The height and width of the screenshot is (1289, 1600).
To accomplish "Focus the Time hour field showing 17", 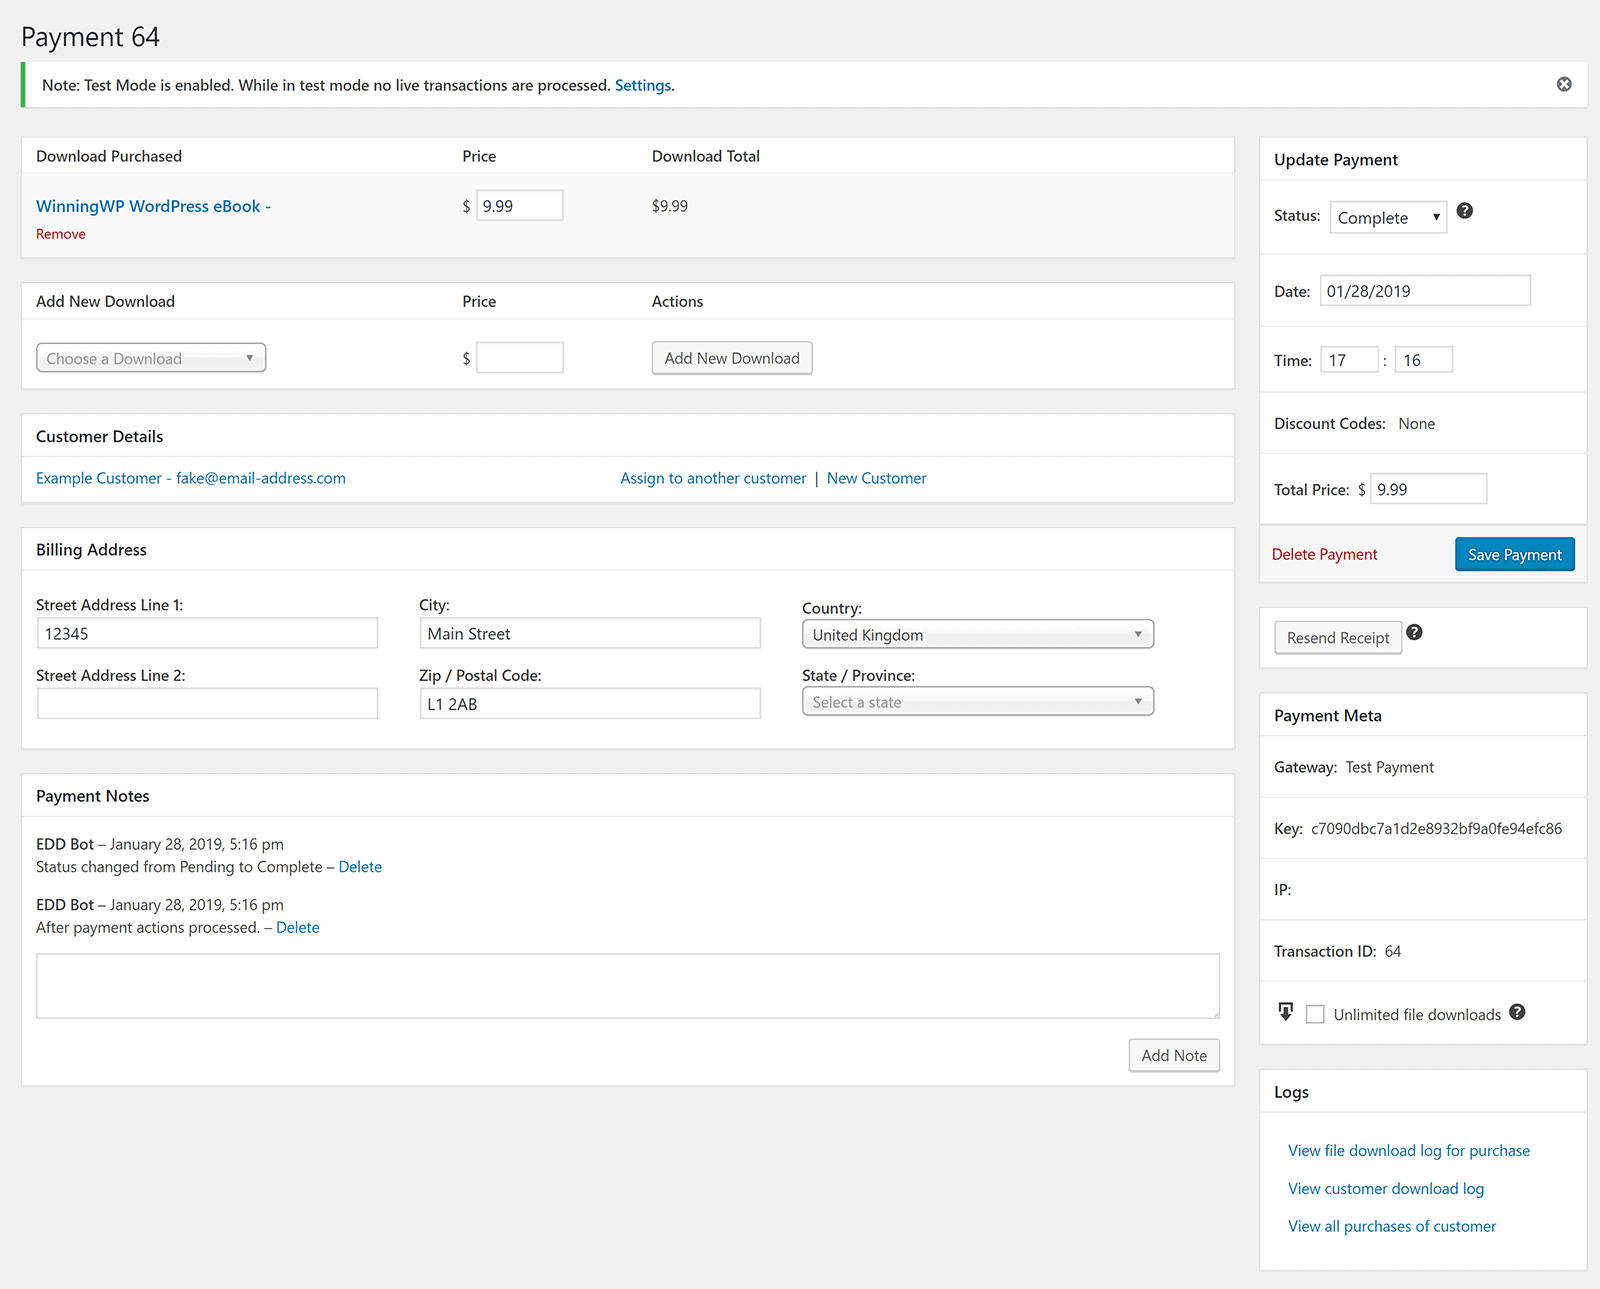I will [x=1350, y=360].
